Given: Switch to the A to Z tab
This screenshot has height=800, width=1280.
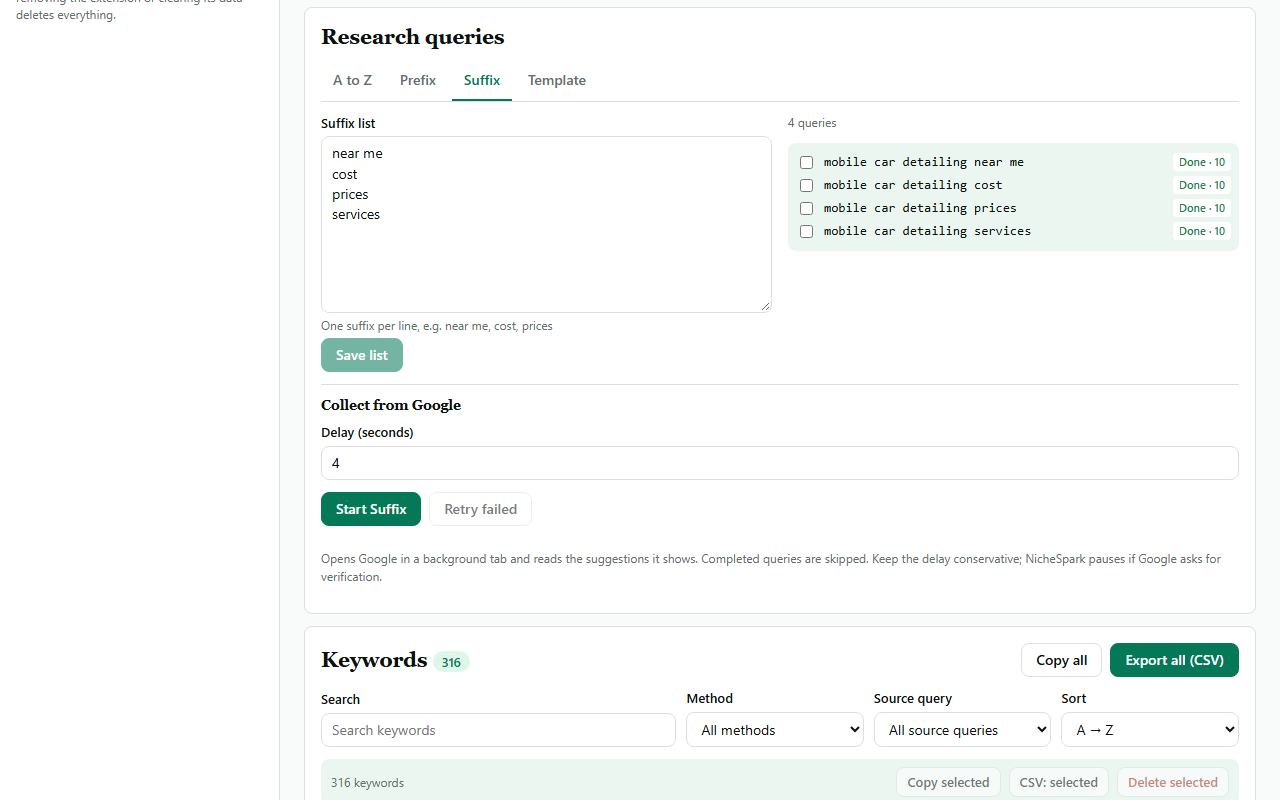Looking at the screenshot, I should click(x=352, y=80).
